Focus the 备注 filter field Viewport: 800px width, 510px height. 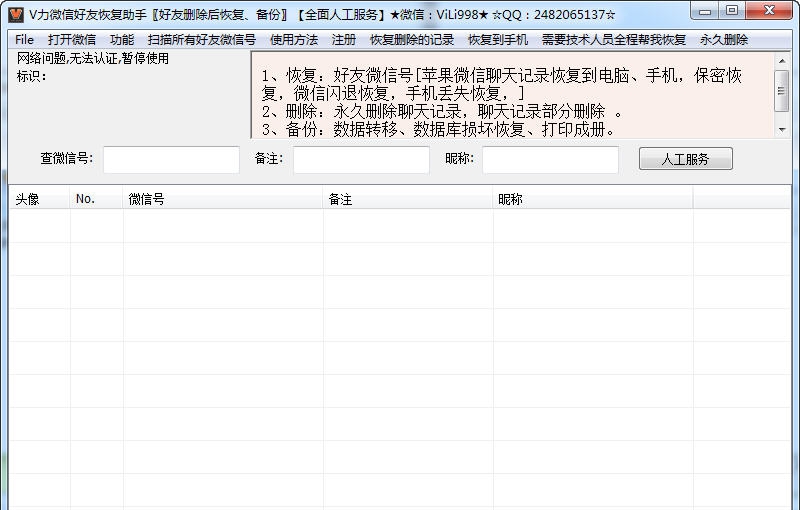(x=361, y=160)
